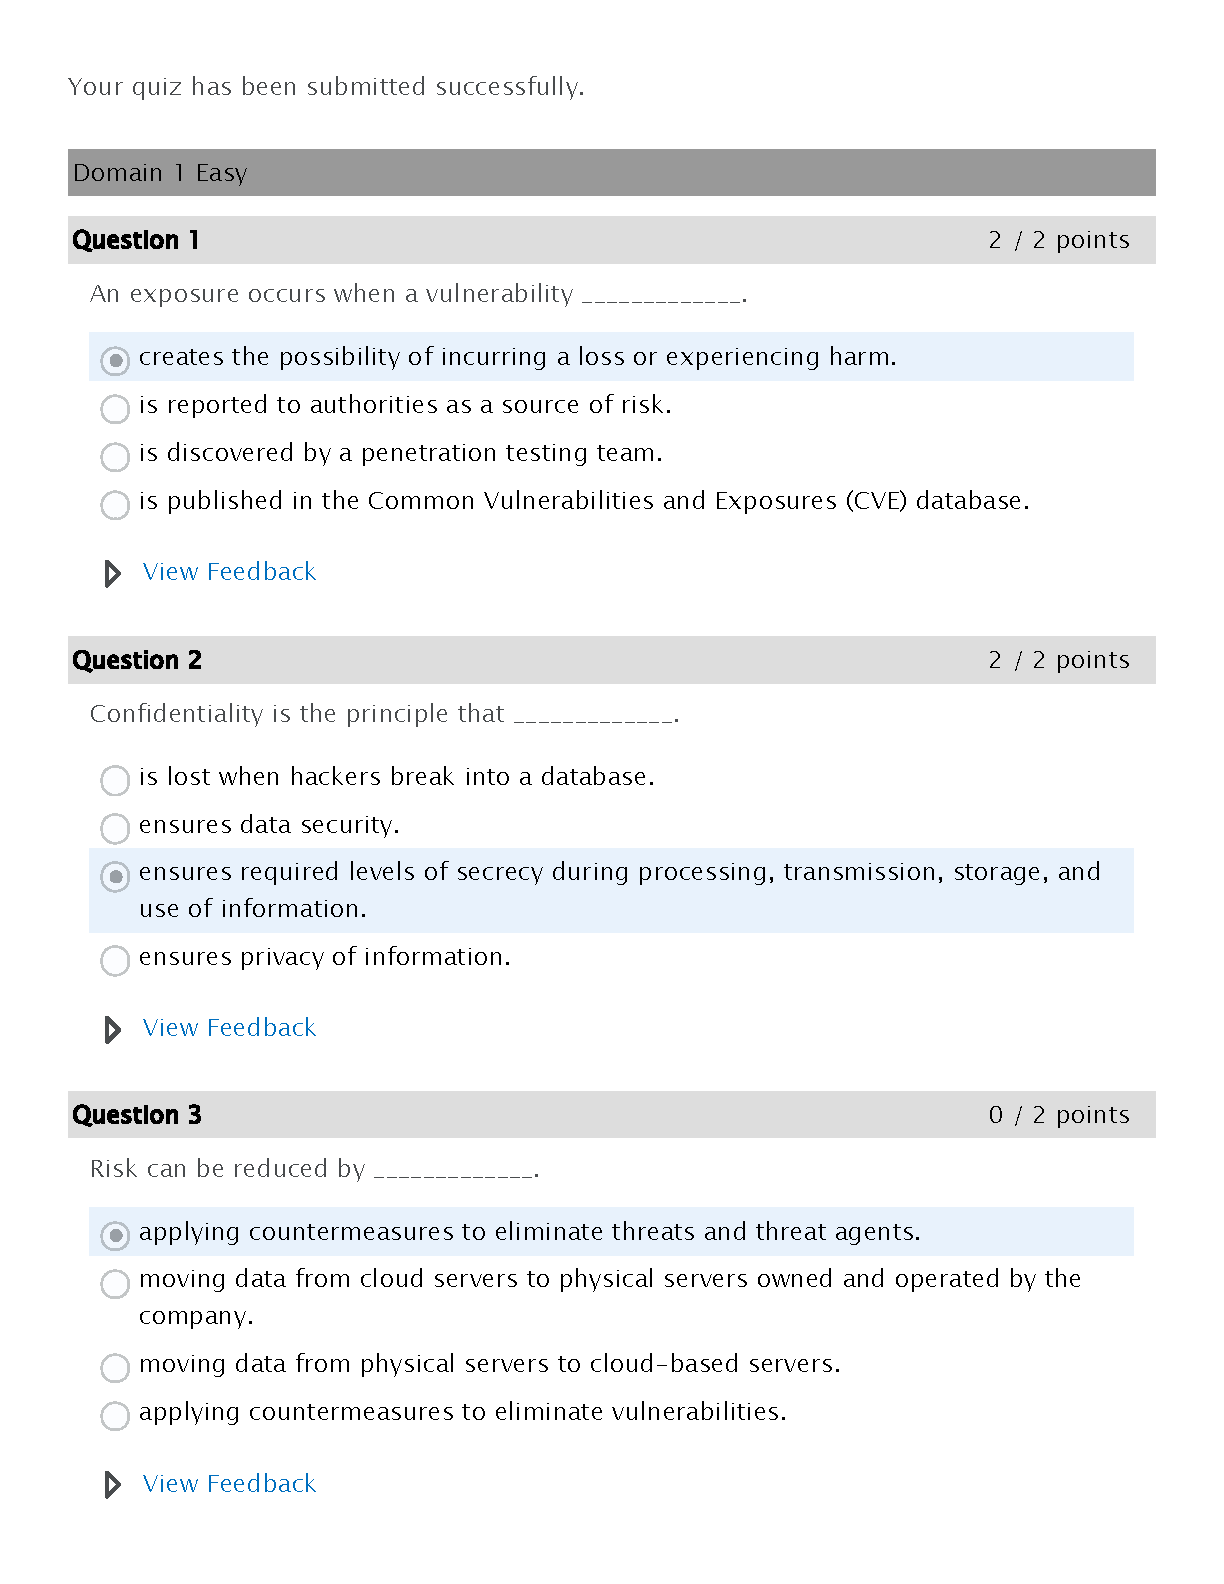1224x1584 pixels.
Task: Pick the 'published in the CVE database' option
Action: coord(115,504)
